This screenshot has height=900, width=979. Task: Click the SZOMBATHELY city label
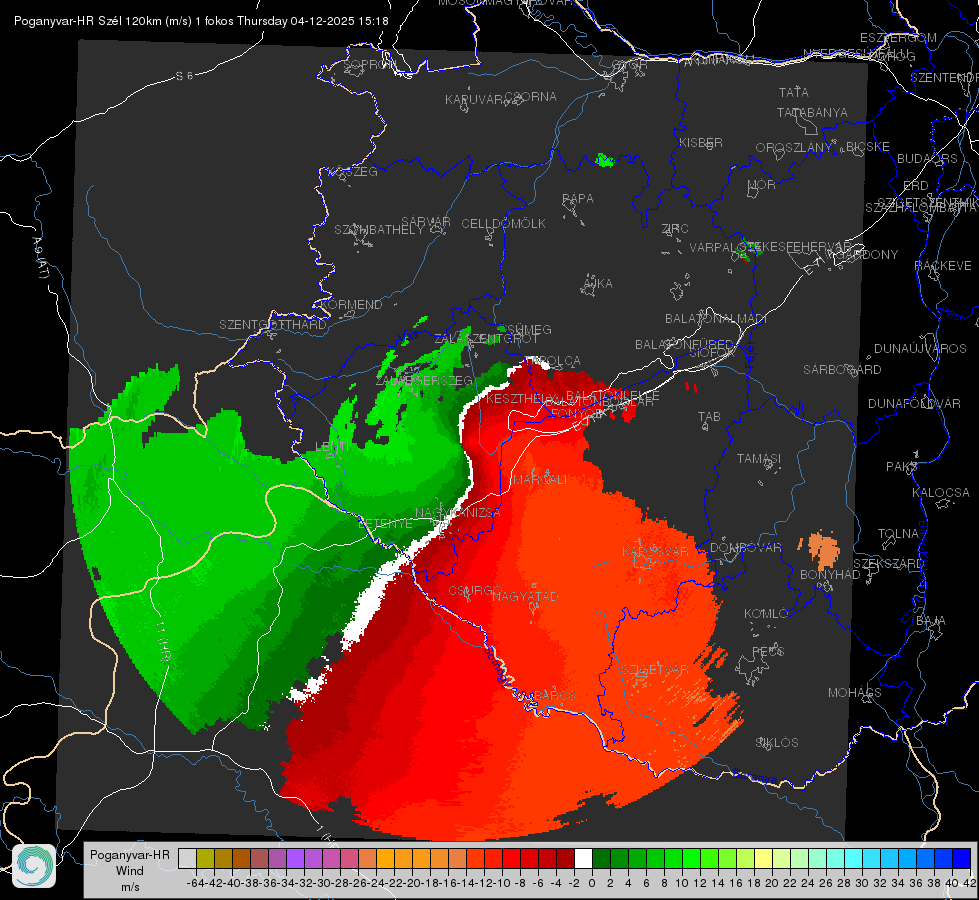tap(379, 230)
